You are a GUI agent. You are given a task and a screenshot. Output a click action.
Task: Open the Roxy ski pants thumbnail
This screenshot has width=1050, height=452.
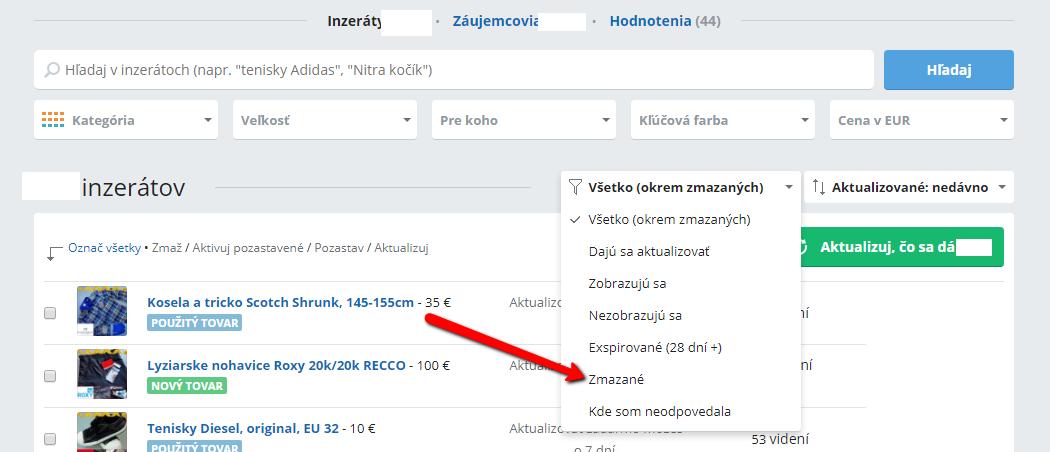coord(102,374)
